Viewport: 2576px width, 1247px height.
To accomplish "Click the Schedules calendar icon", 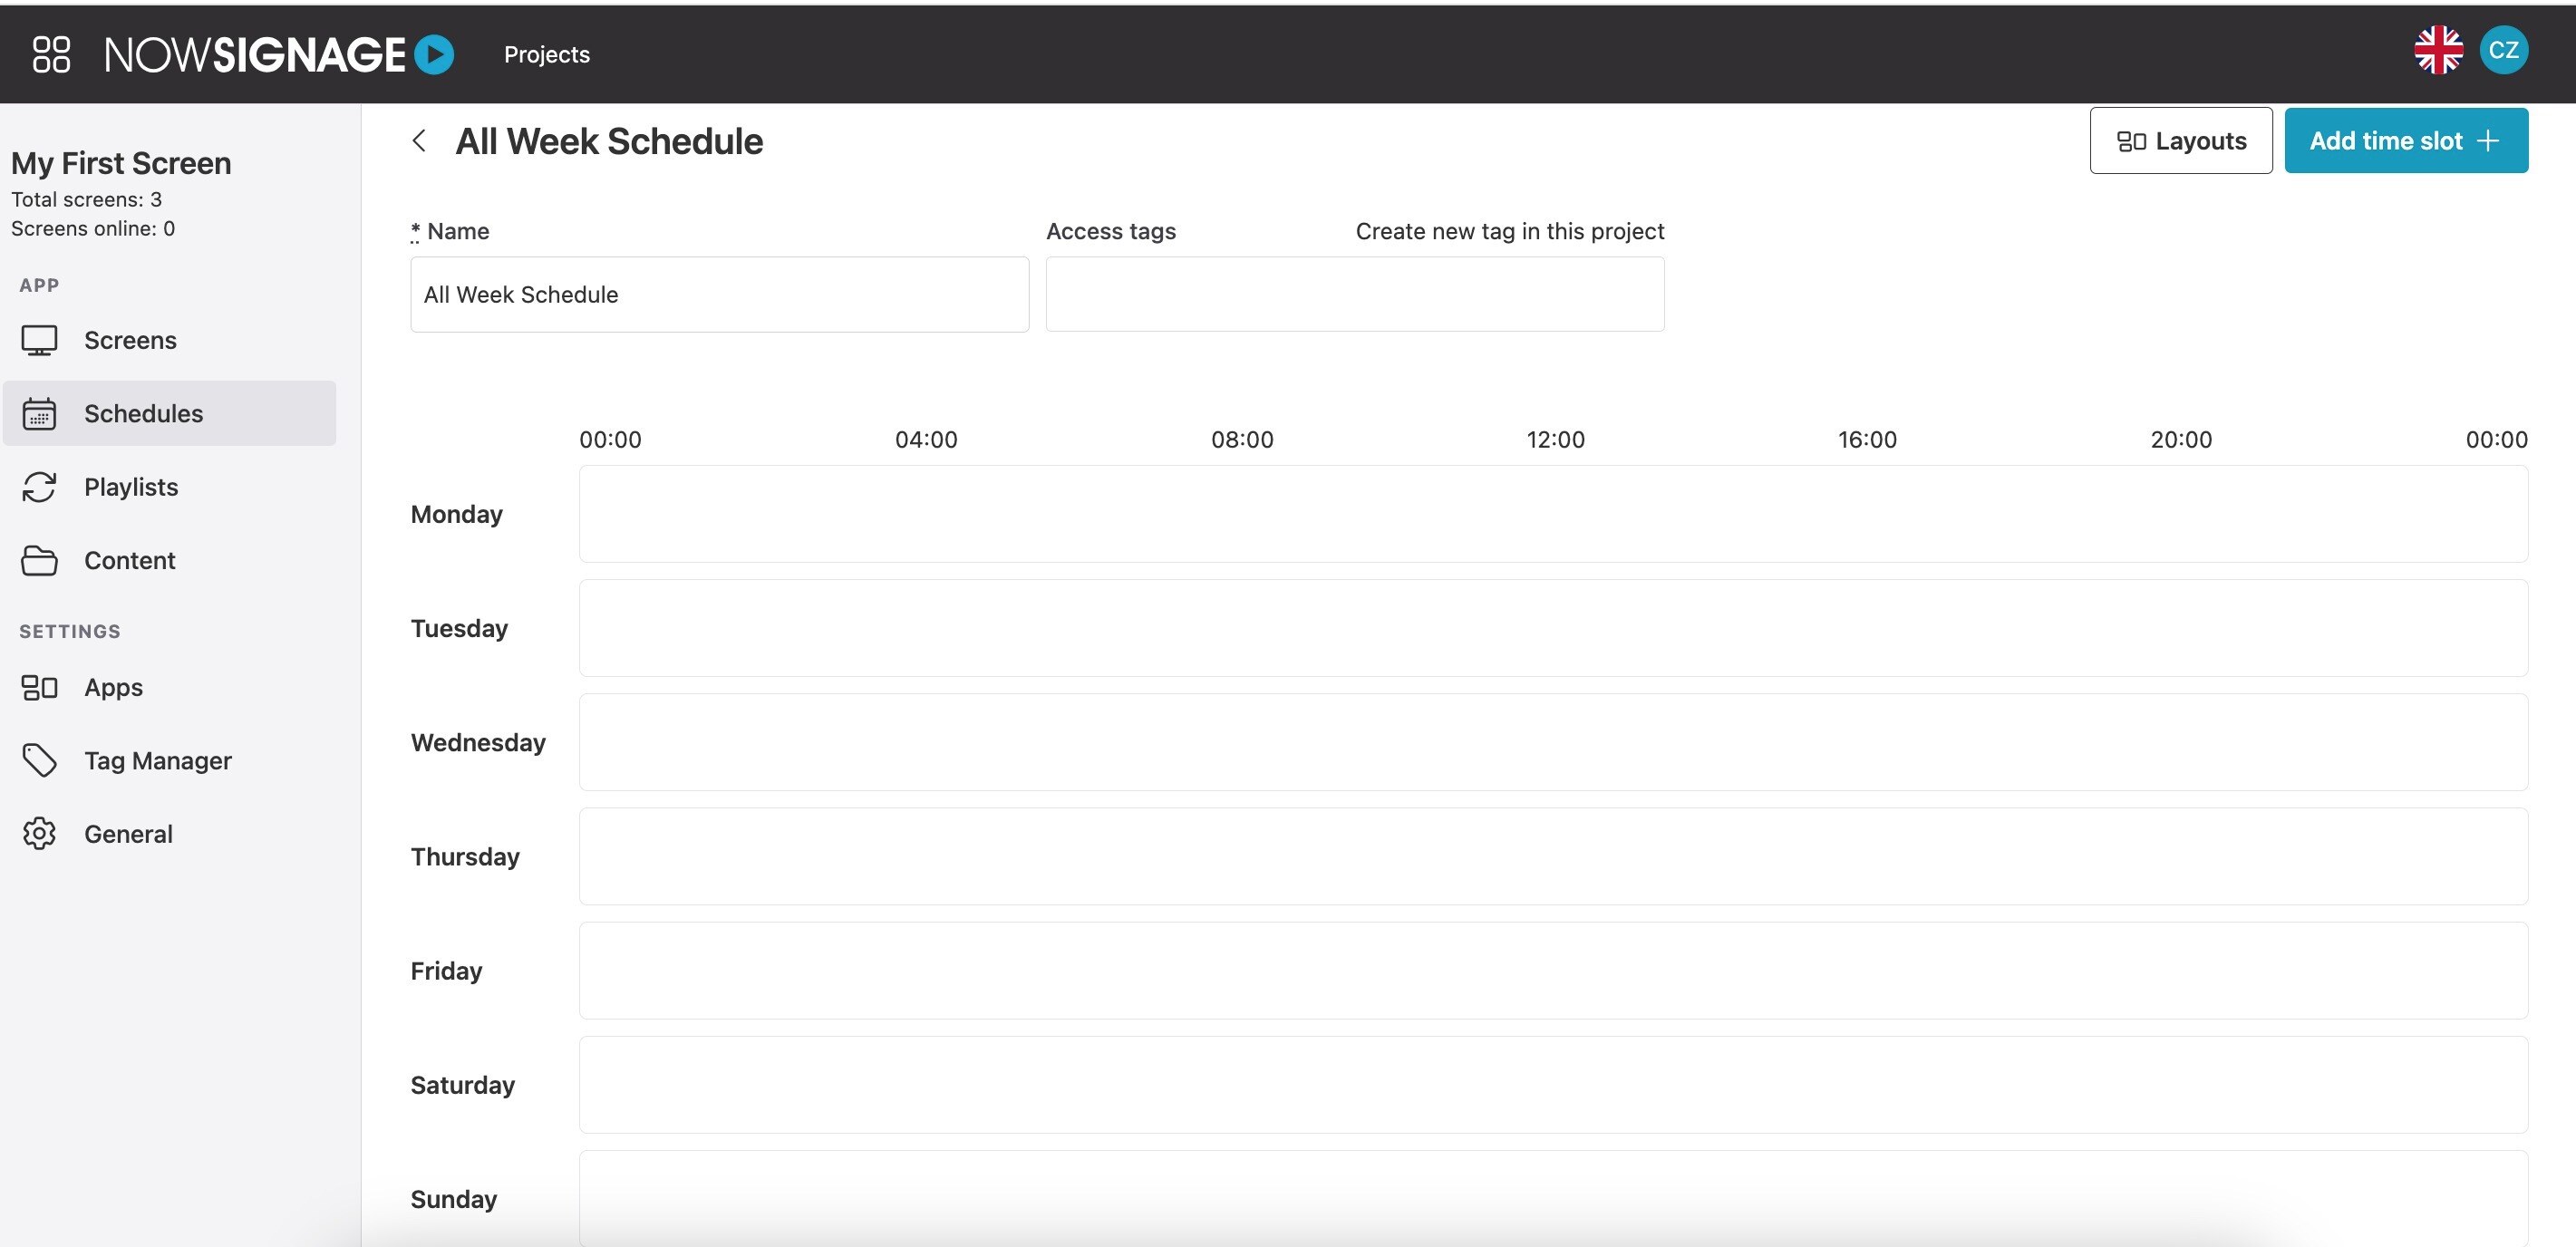I will click(x=39, y=413).
